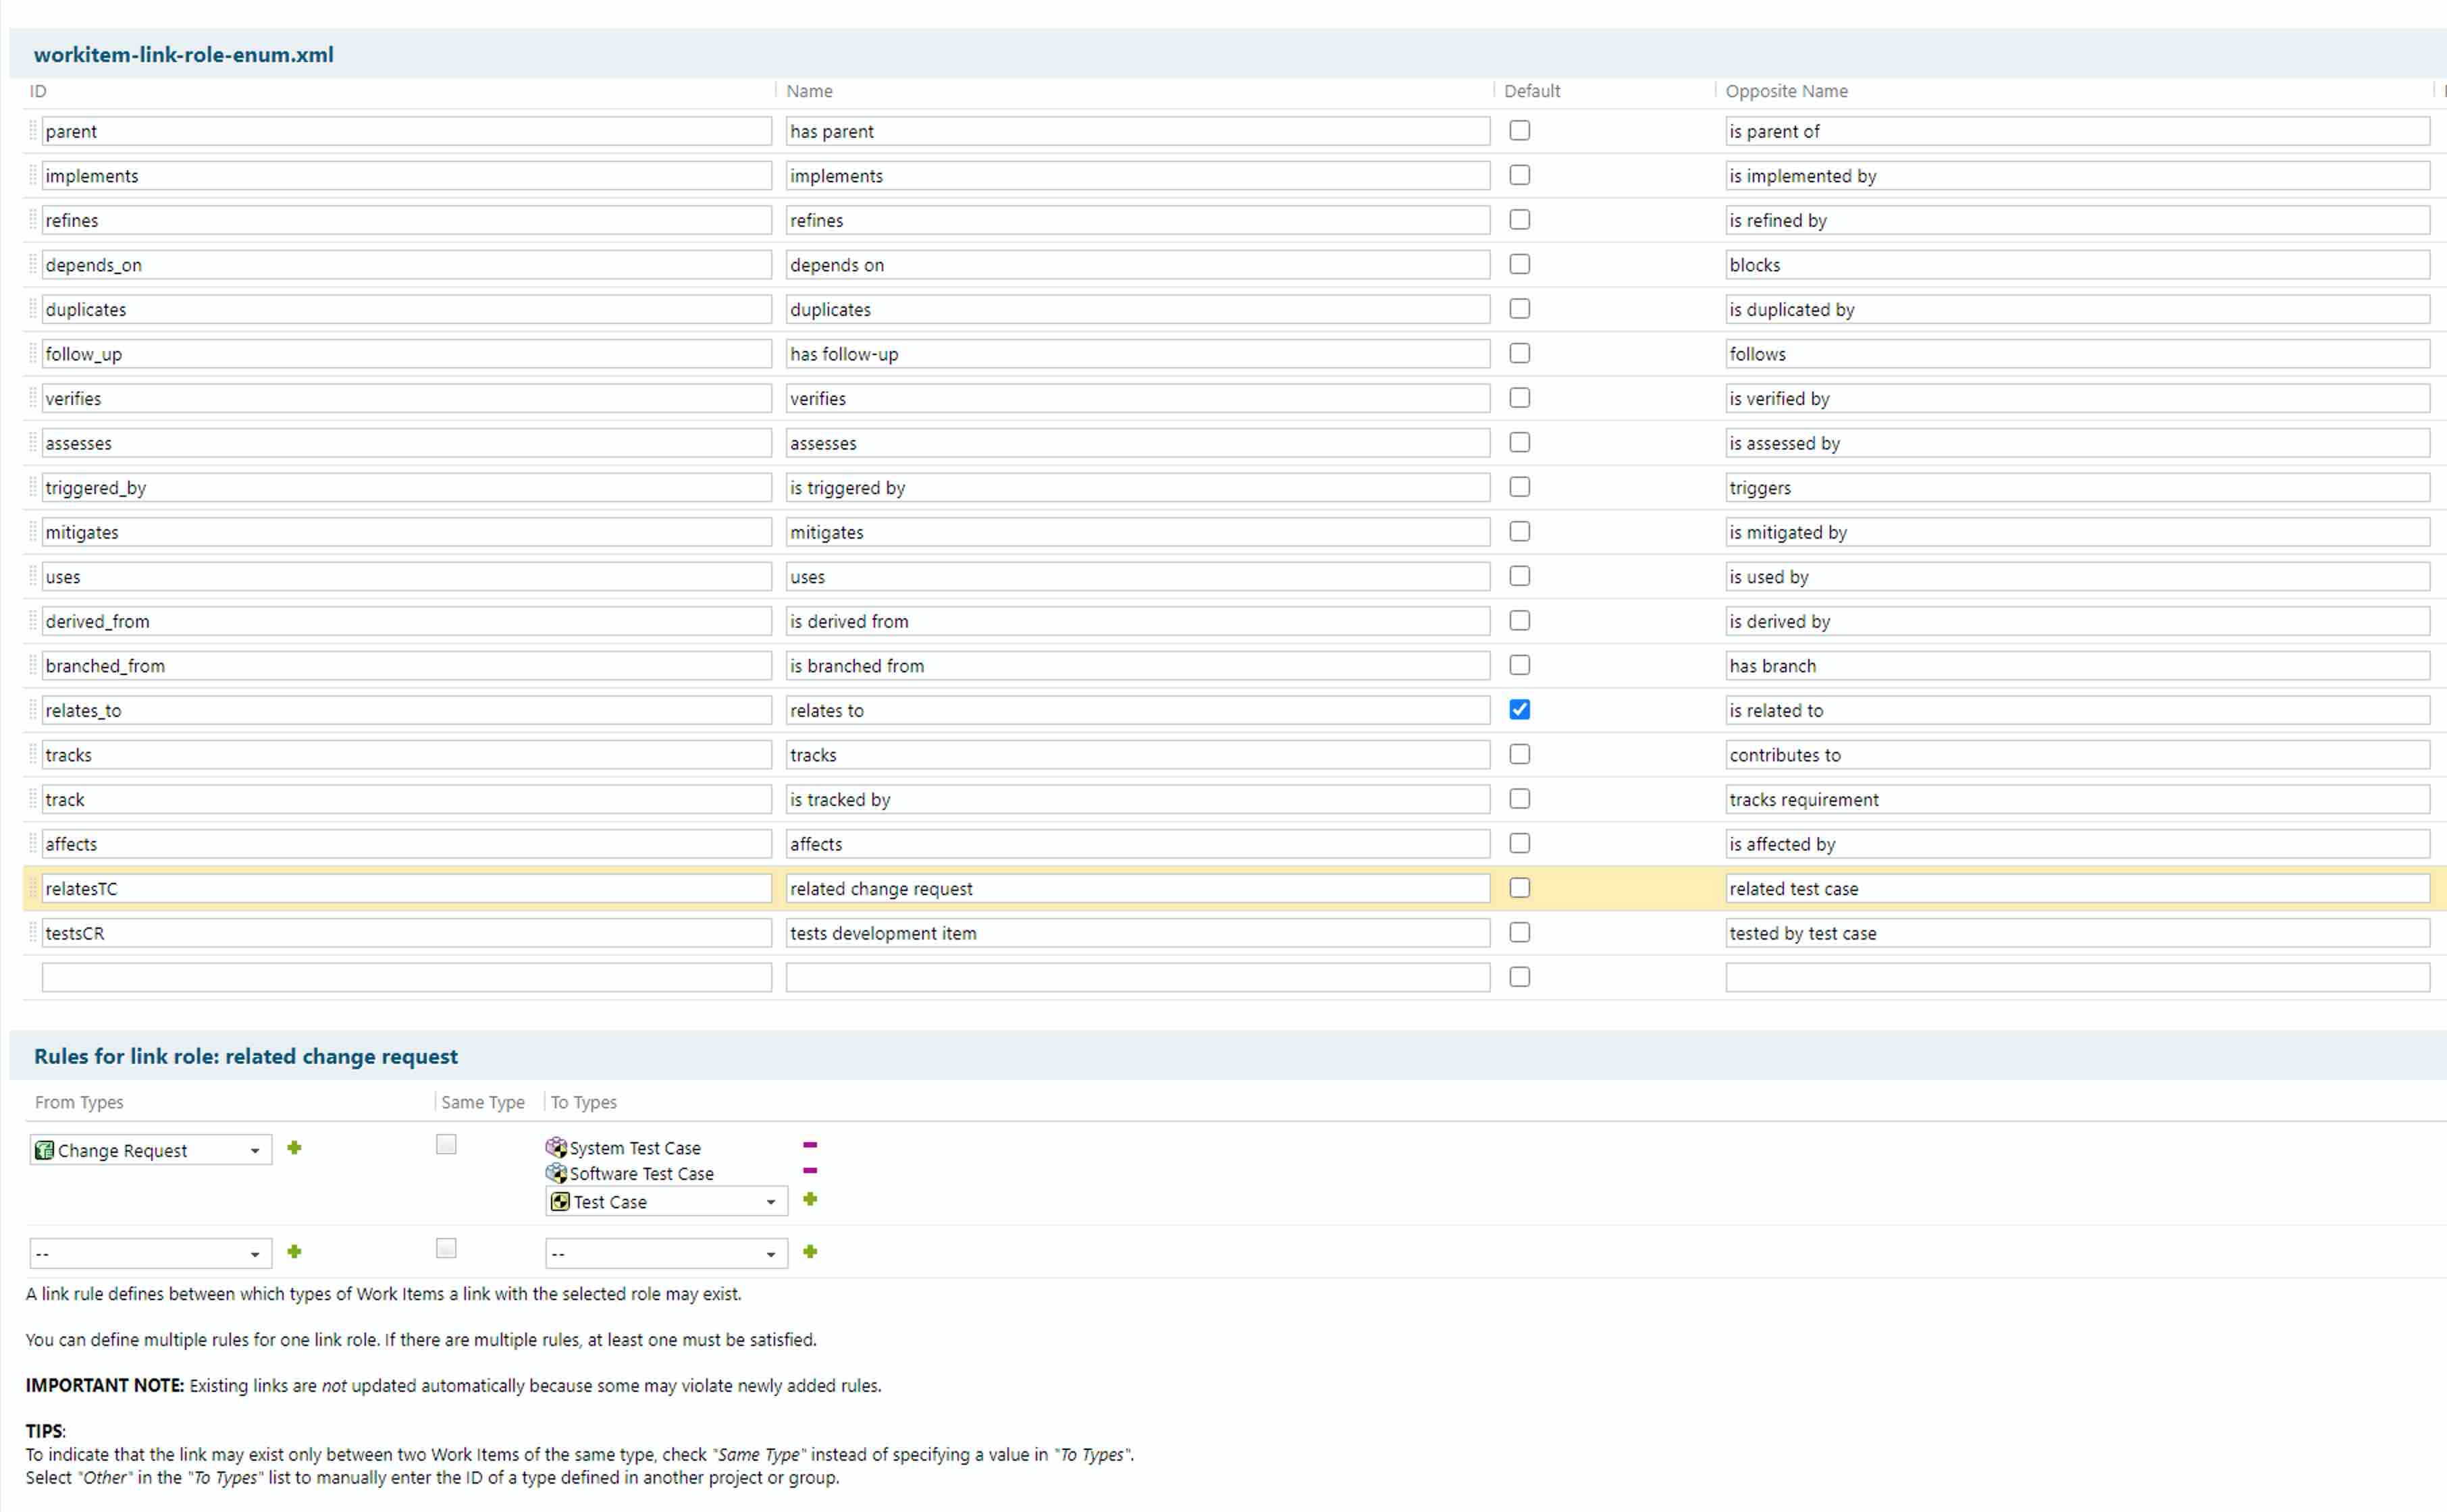Uncheck Default checkbox for relates_to row
This screenshot has width=2447, height=1512.
coord(1519,710)
